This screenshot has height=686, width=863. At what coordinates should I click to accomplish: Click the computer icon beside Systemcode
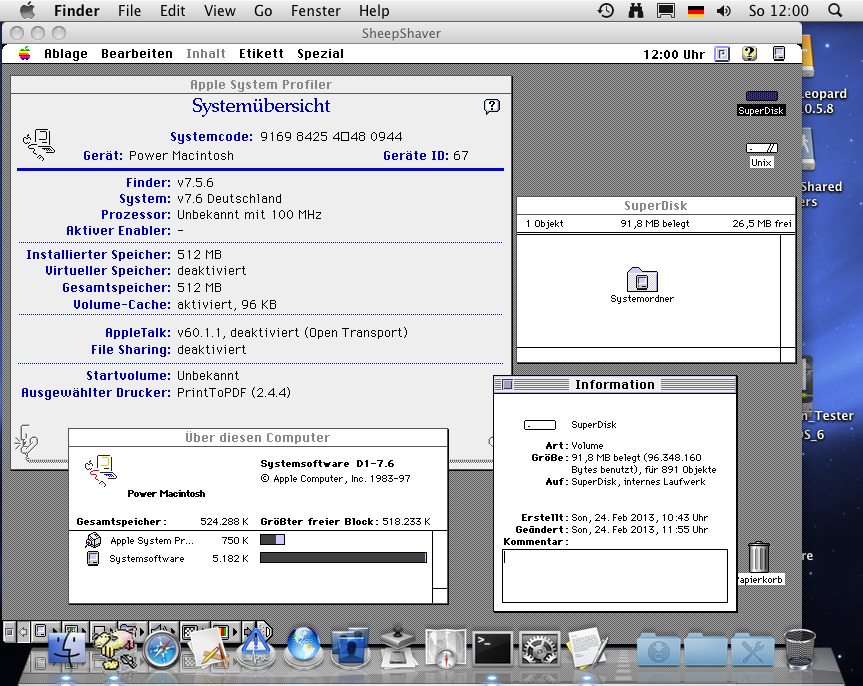(x=39, y=144)
